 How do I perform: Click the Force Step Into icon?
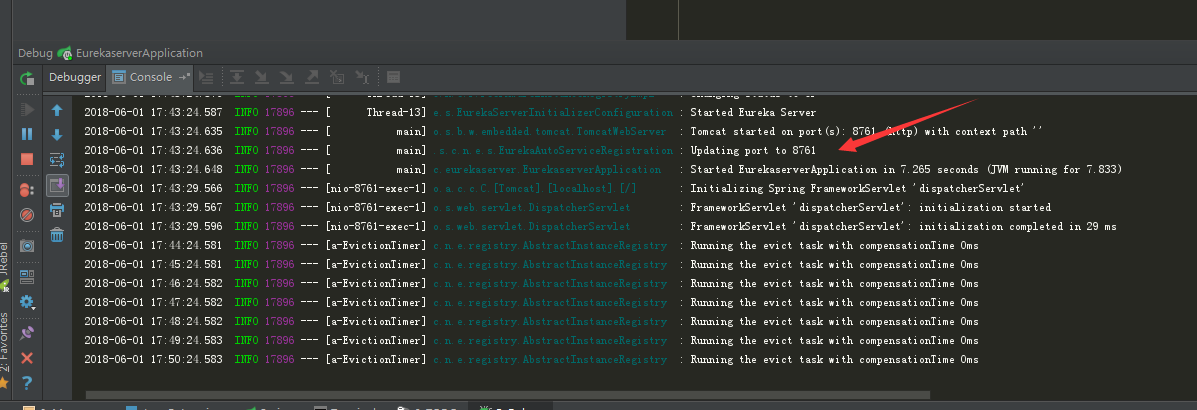point(286,77)
